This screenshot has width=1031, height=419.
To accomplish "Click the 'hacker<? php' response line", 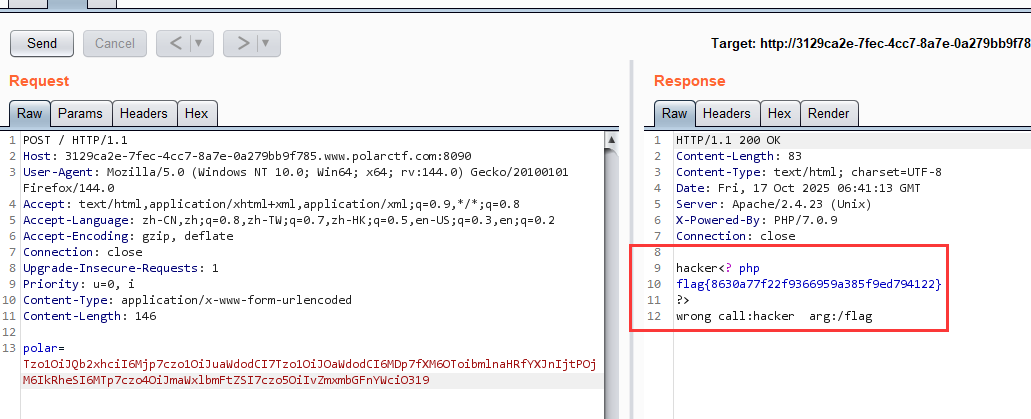I will click(719, 268).
